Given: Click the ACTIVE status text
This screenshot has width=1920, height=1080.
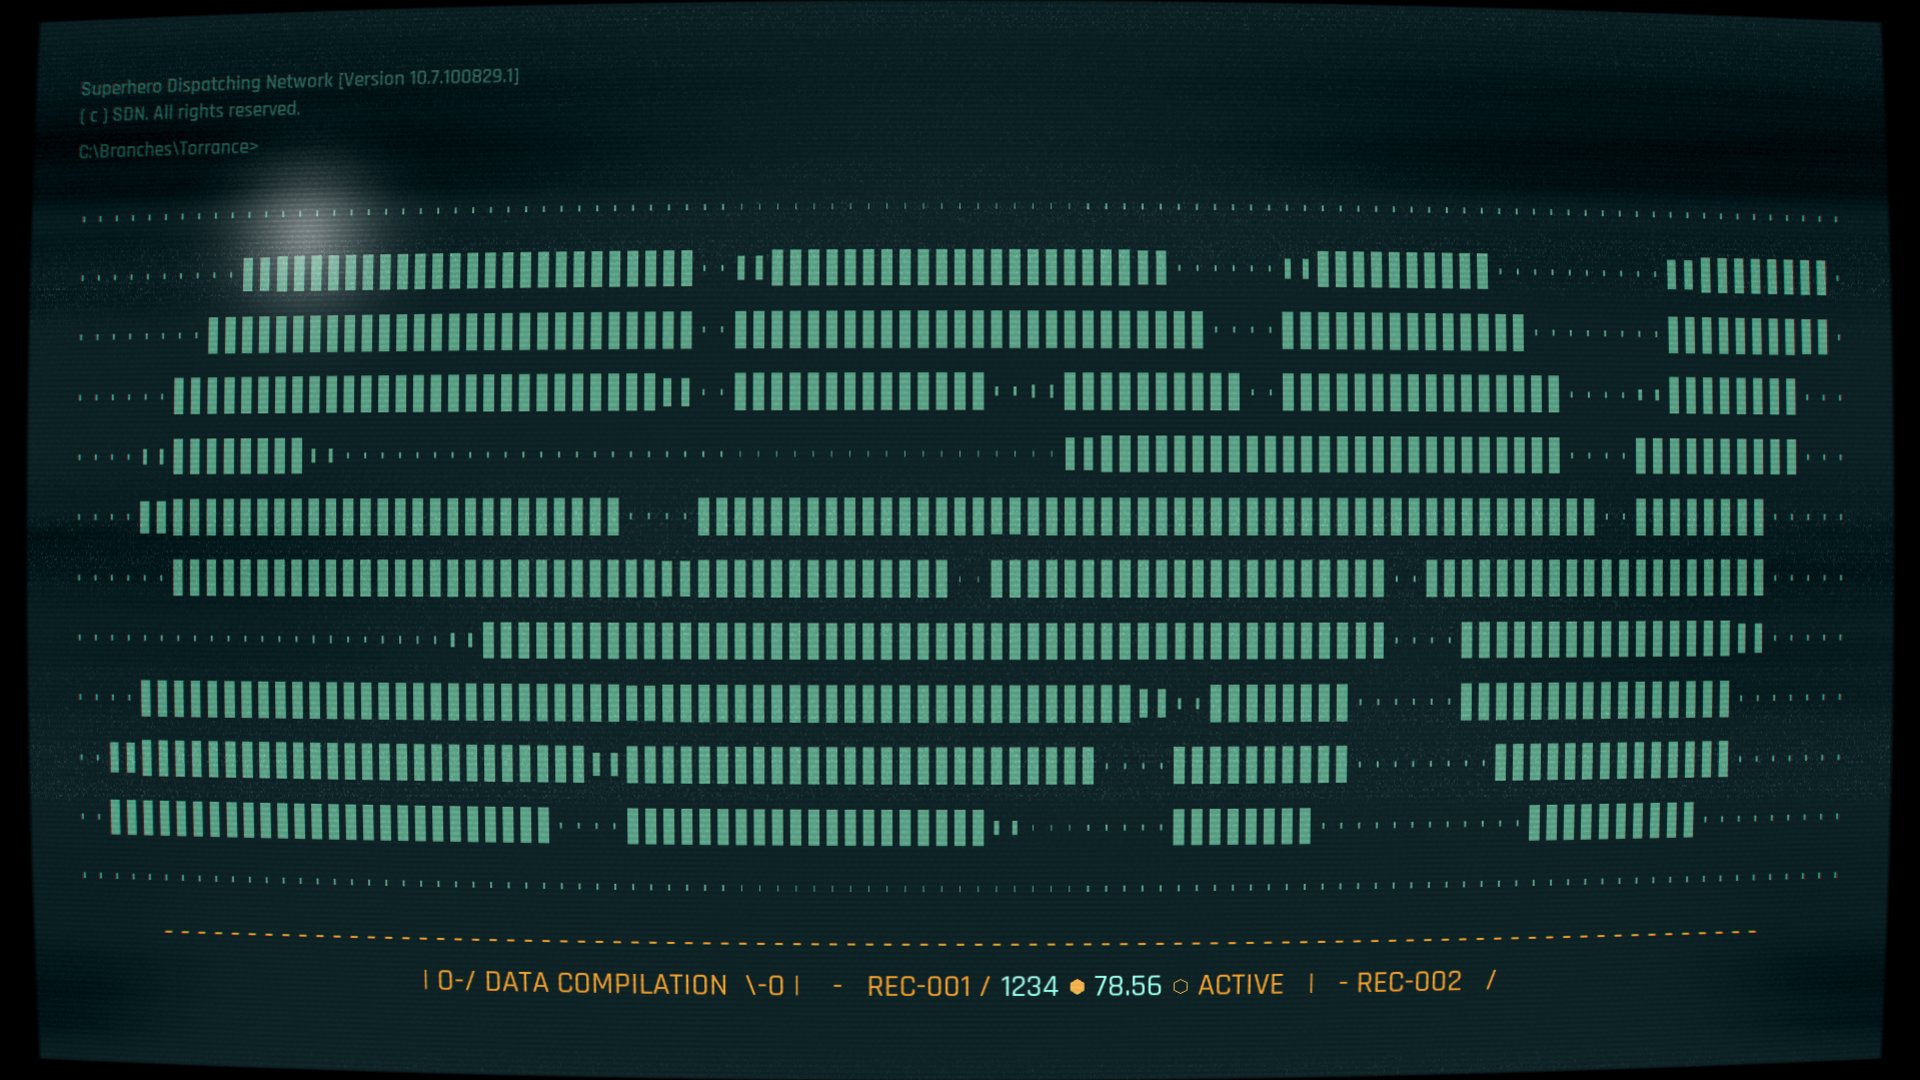Looking at the screenshot, I should tap(1241, 985).
